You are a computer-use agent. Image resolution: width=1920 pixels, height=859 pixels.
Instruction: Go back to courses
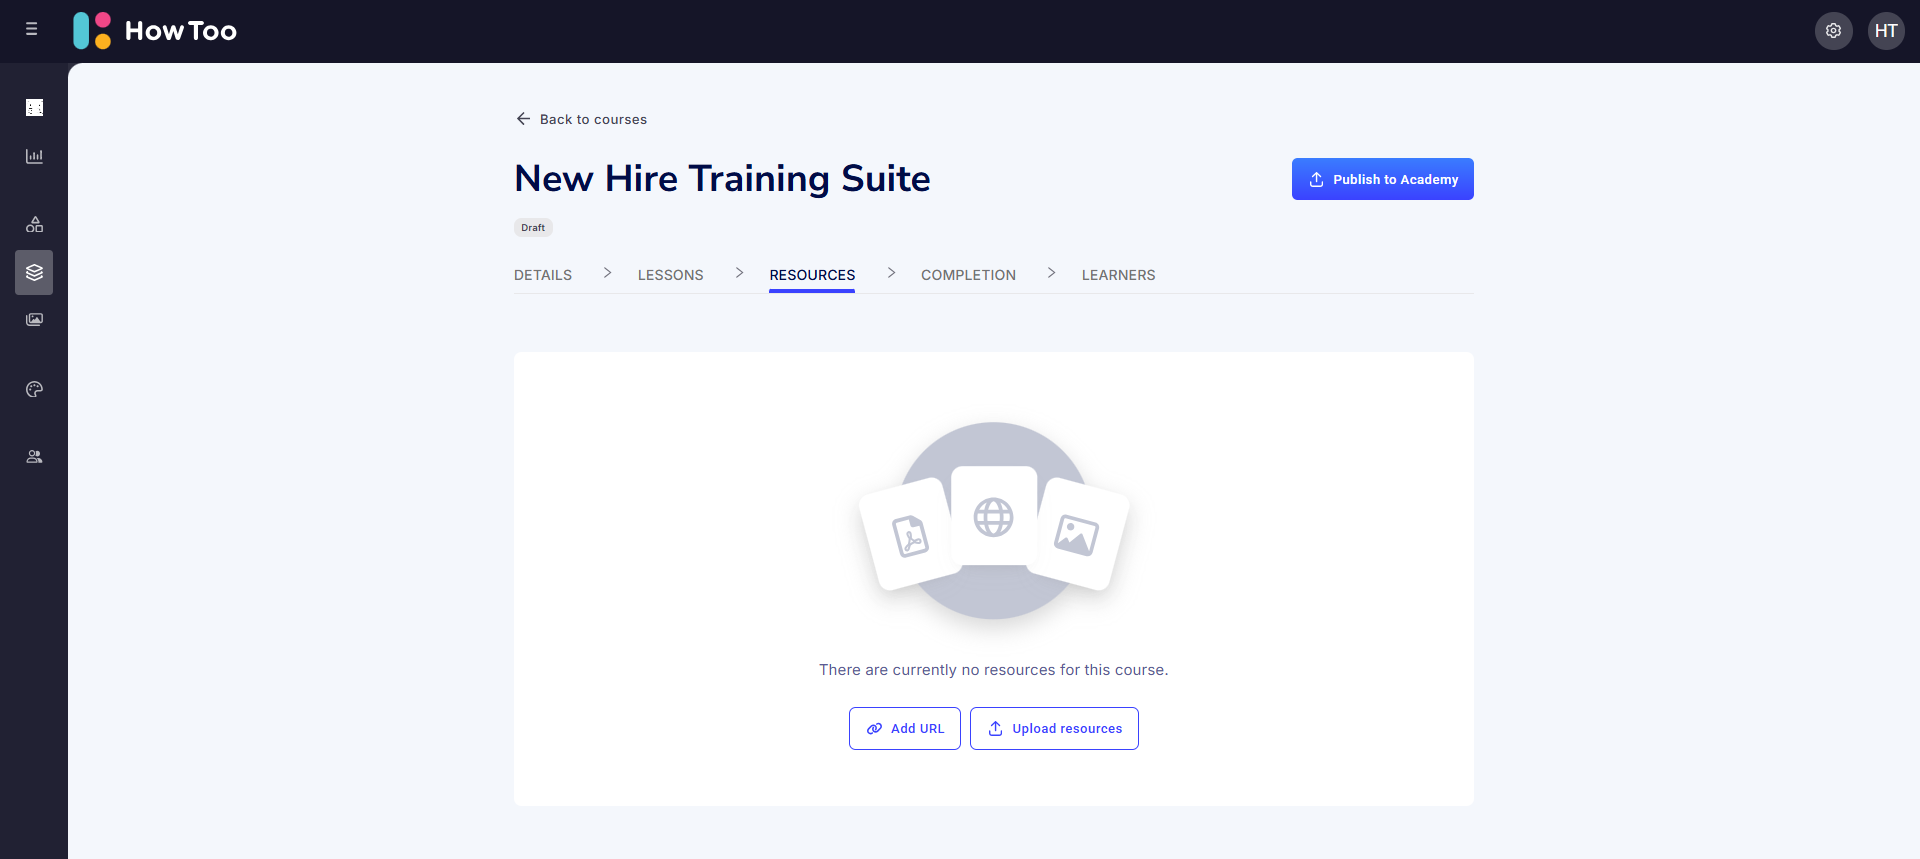pos(581,119)
